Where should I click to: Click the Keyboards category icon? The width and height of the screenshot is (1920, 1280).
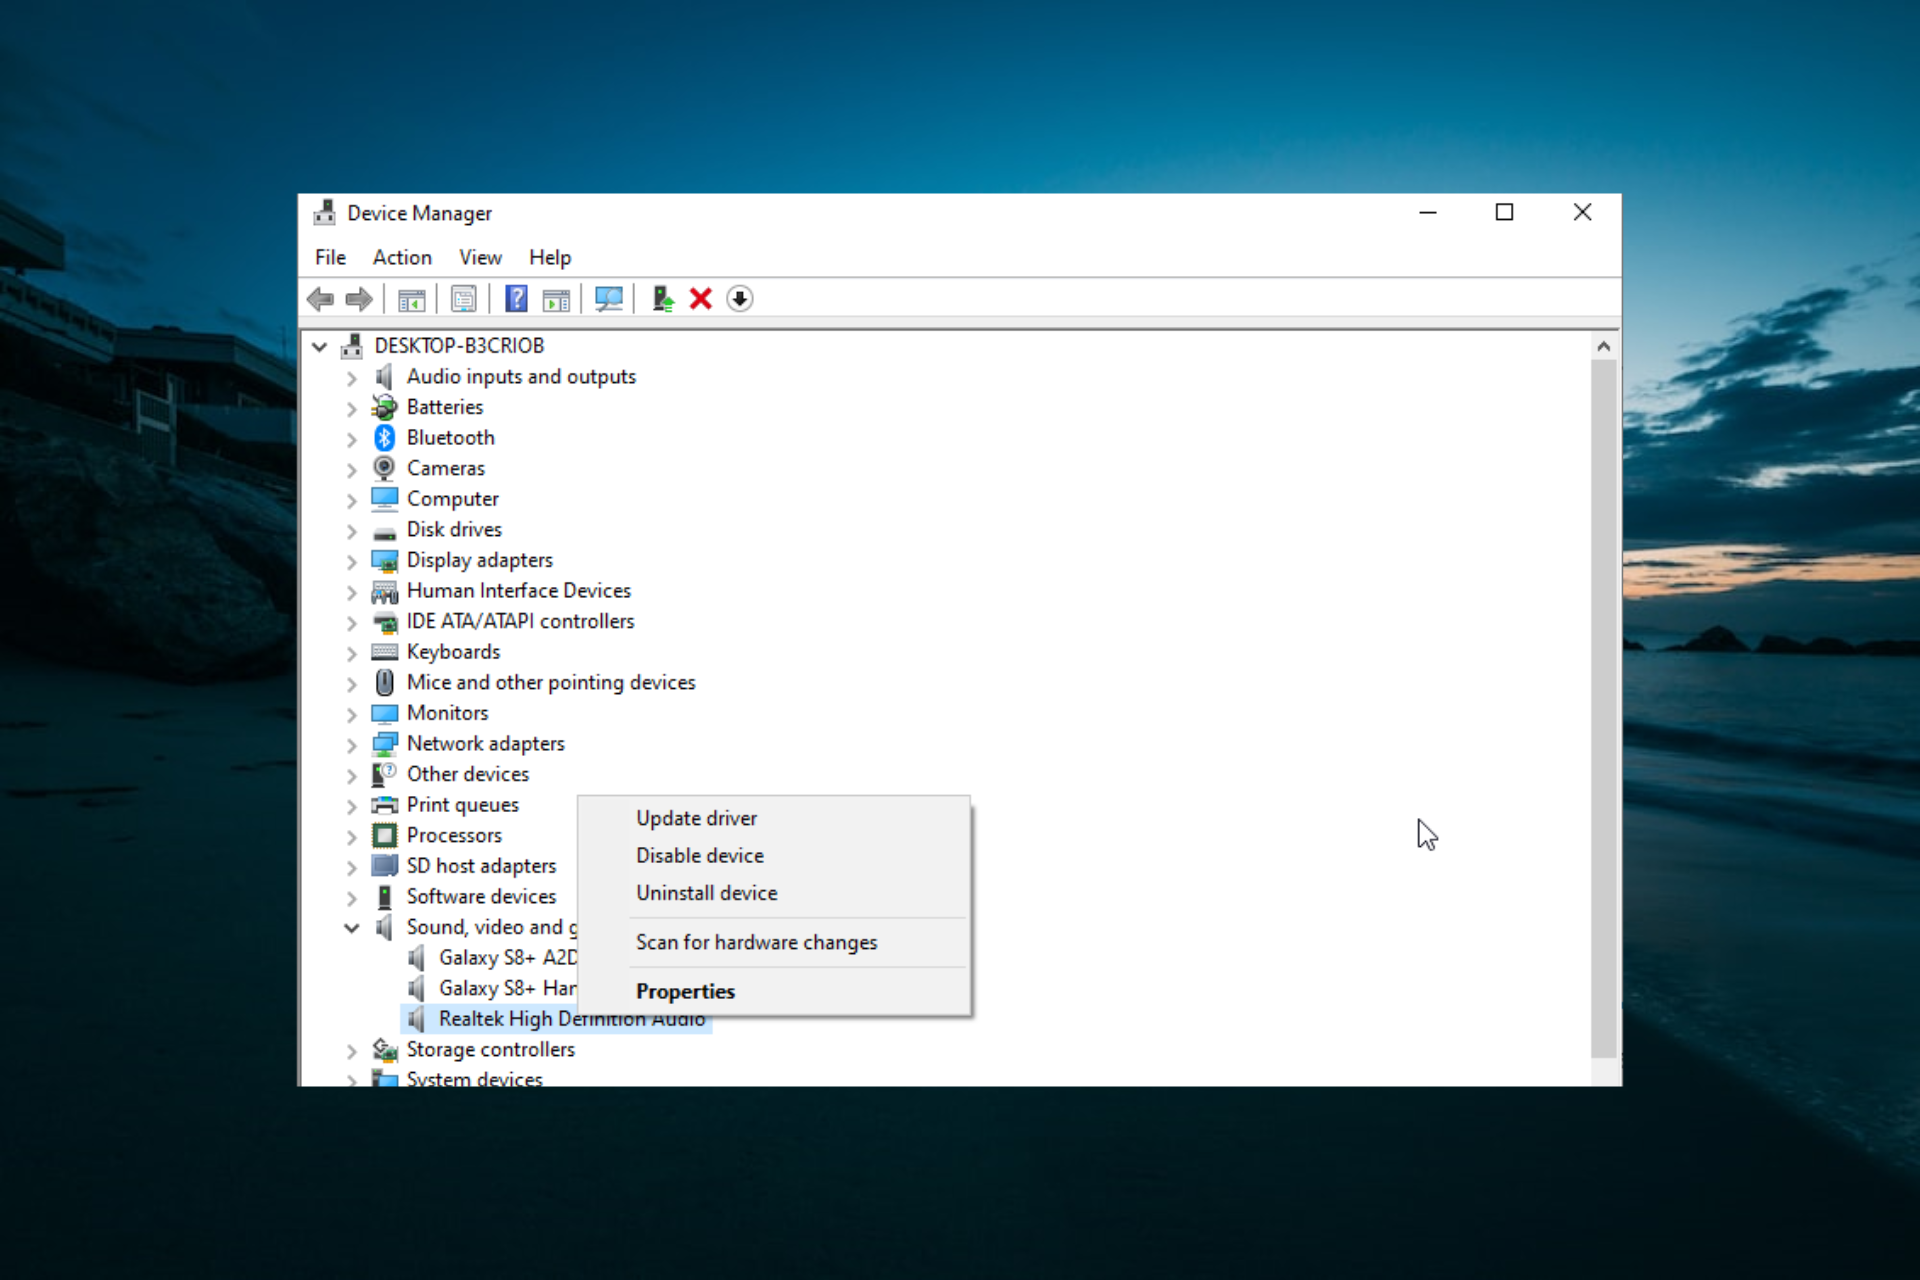(384, 652)
